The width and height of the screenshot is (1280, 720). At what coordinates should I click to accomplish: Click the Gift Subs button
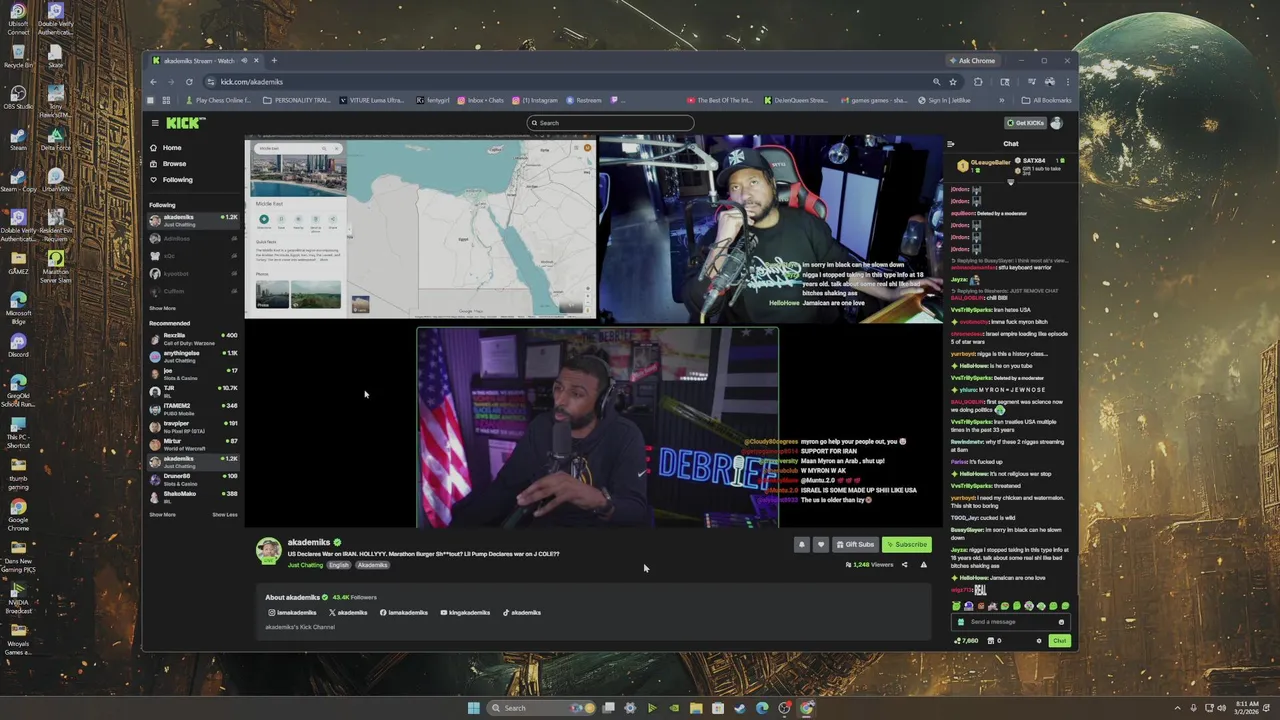tap(855, 544)
